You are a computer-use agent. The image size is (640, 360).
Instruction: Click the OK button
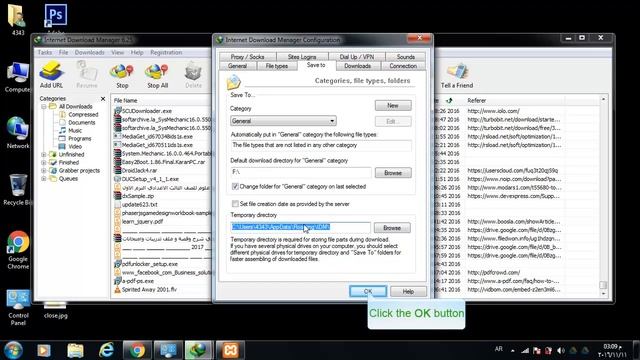point(368,291)
